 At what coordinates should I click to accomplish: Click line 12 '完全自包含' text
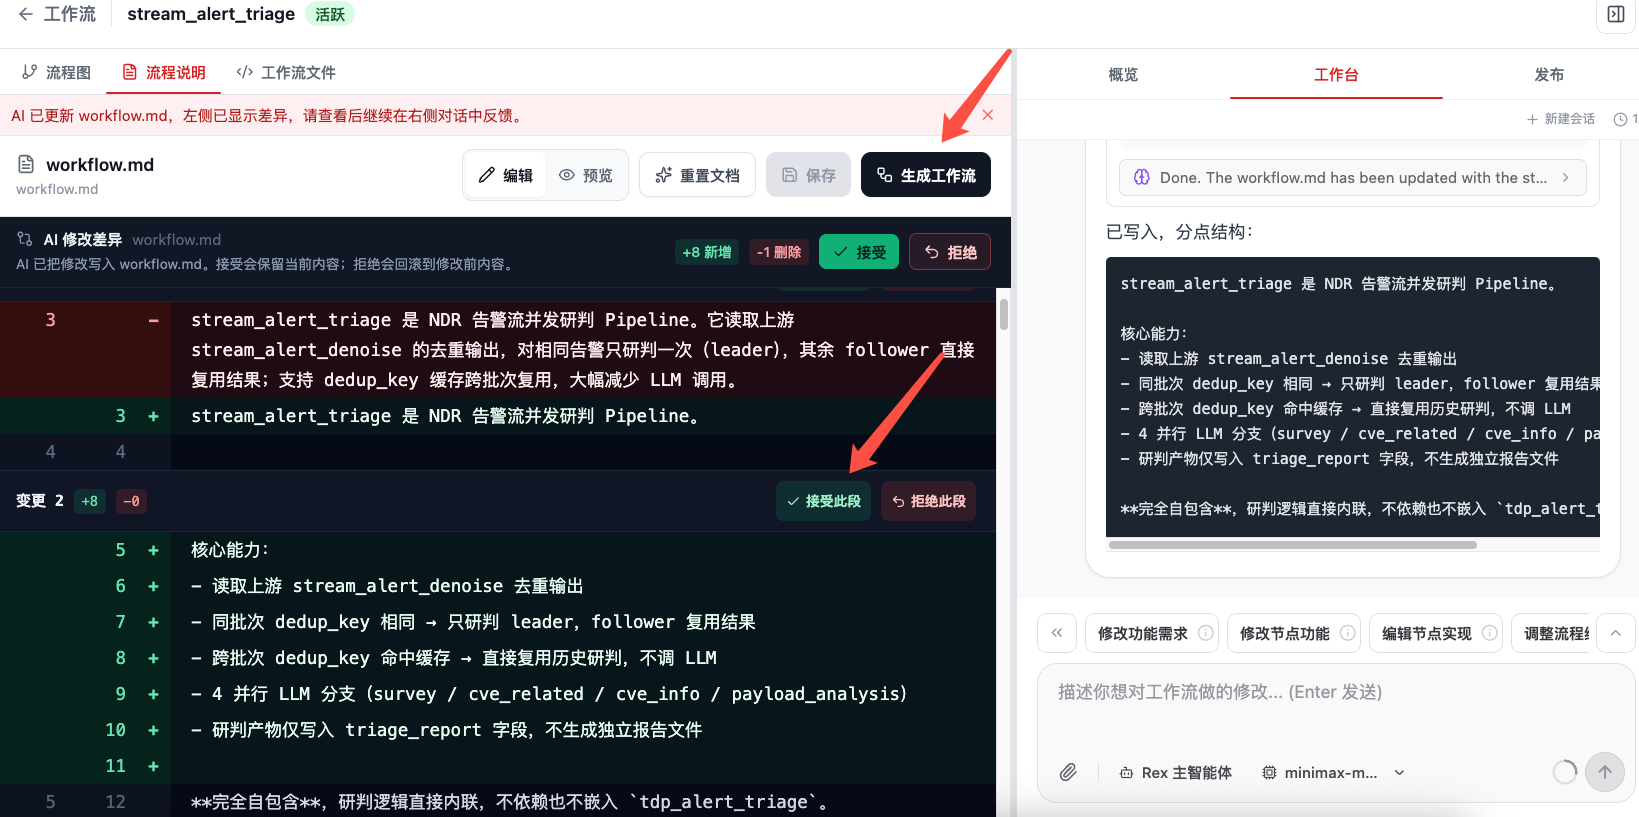point(509,802)
